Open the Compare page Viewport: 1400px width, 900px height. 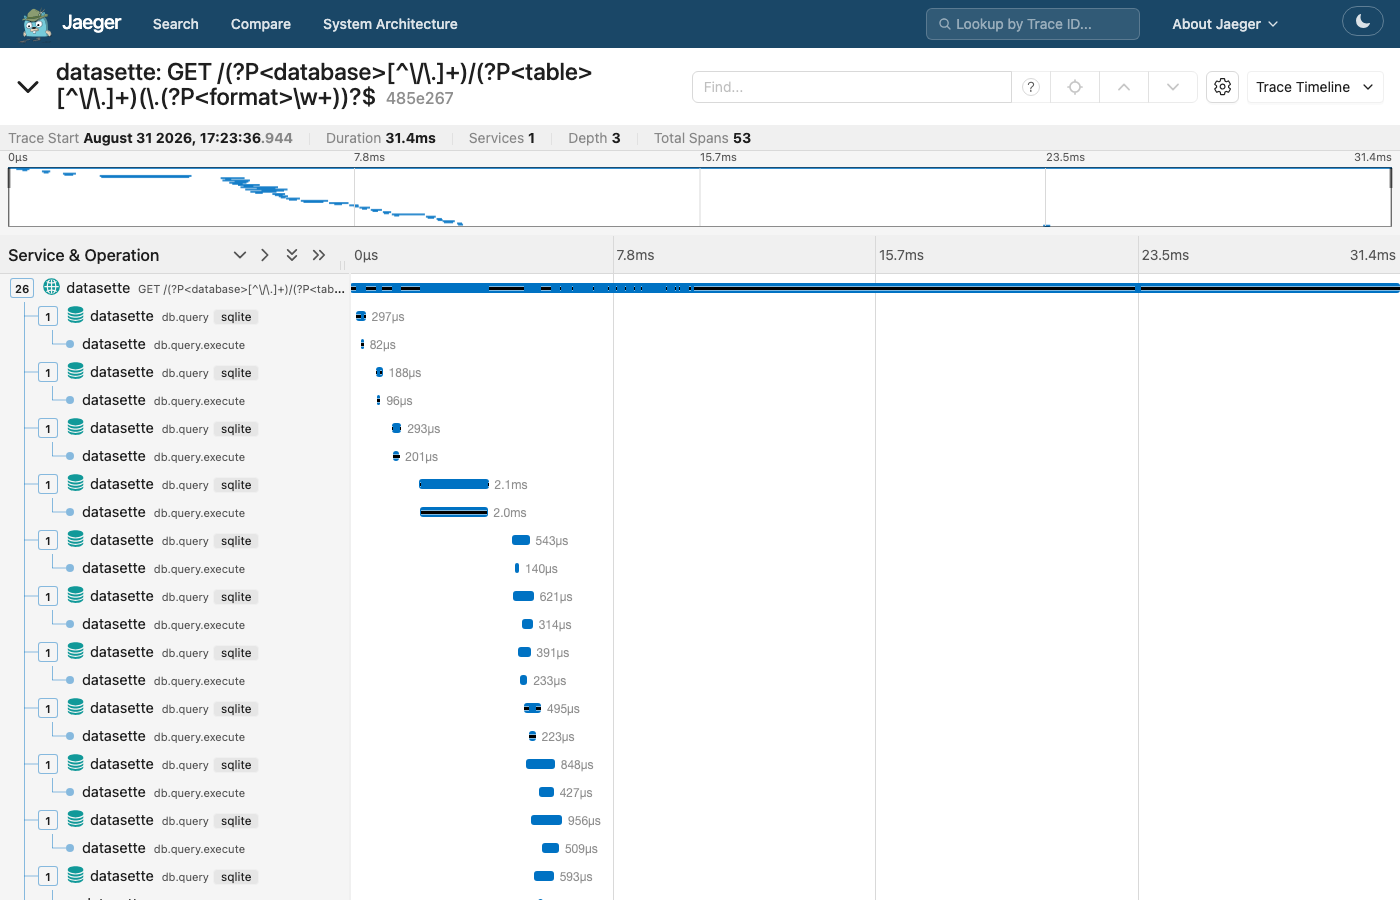[x=260, y=24]
